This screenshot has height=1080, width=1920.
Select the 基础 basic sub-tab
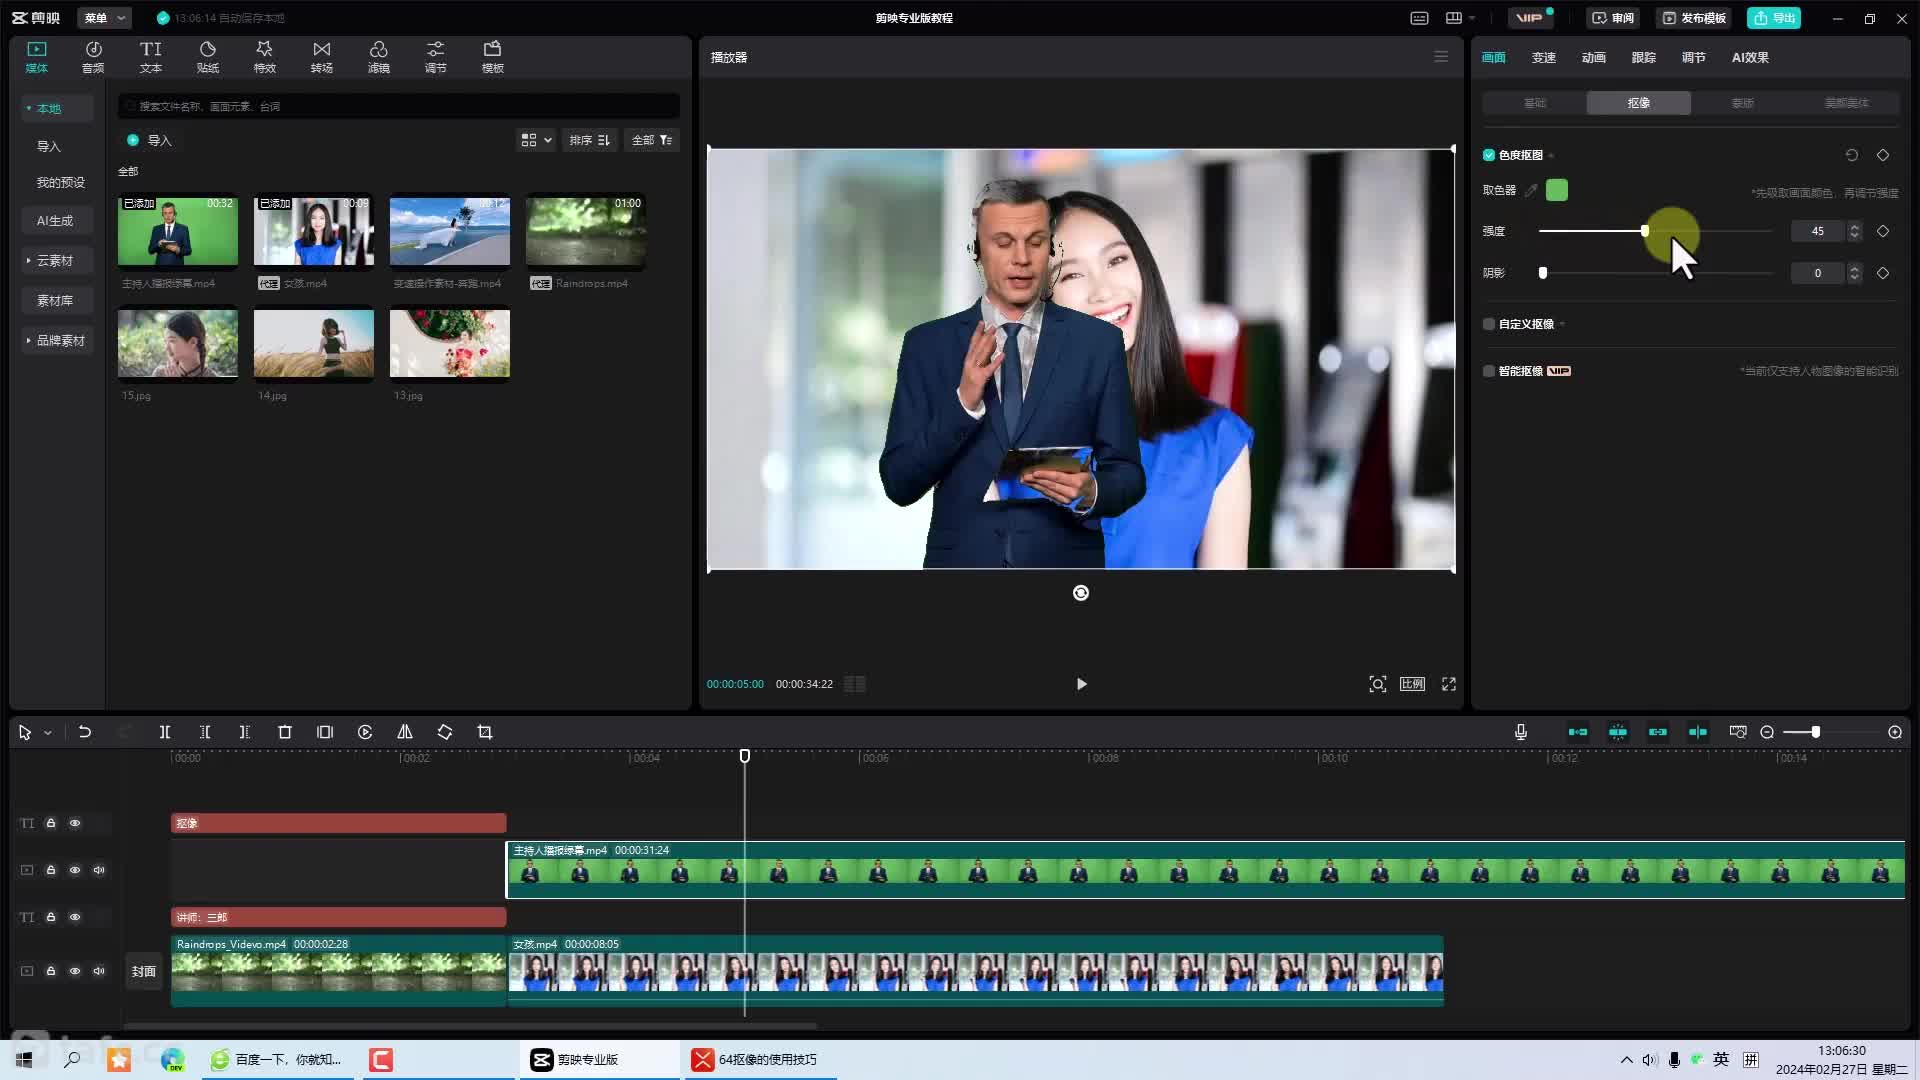[1535, 103]
